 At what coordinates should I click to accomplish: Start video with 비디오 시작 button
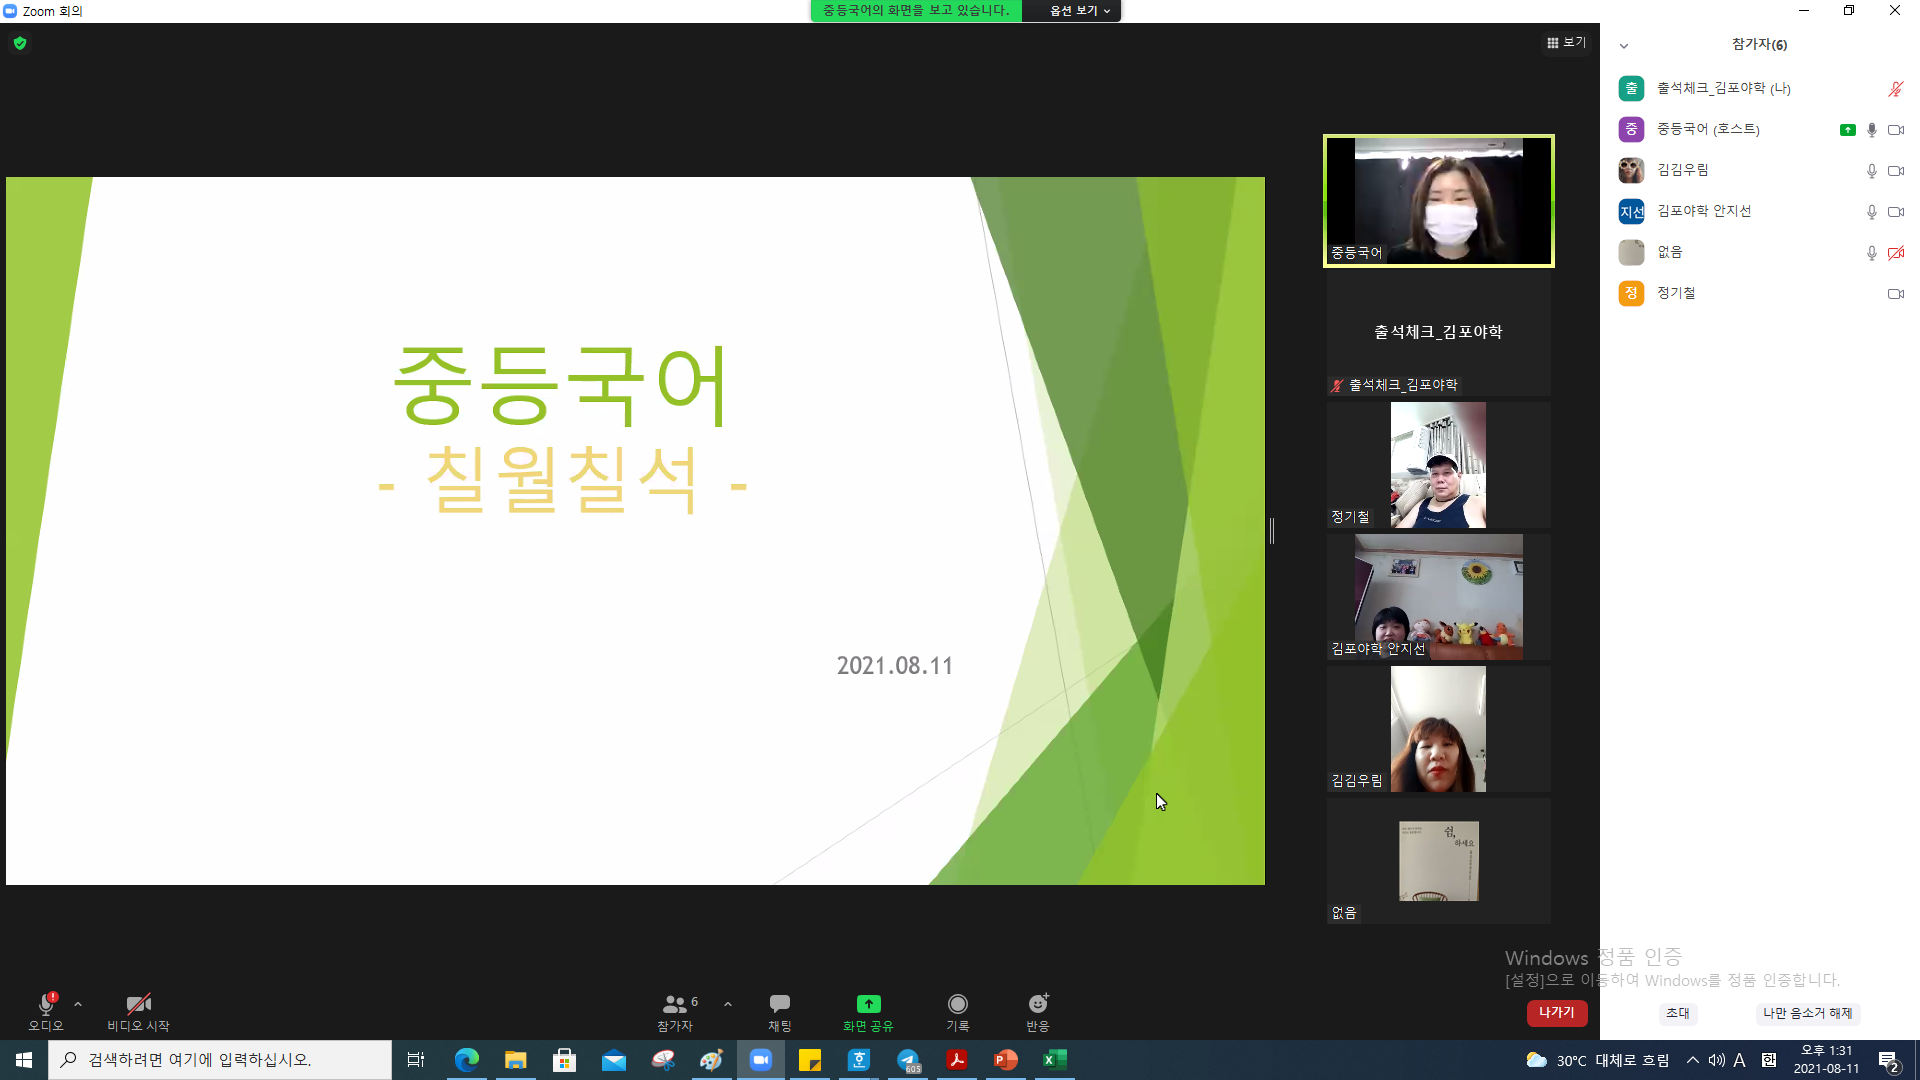click(138, 1012)
